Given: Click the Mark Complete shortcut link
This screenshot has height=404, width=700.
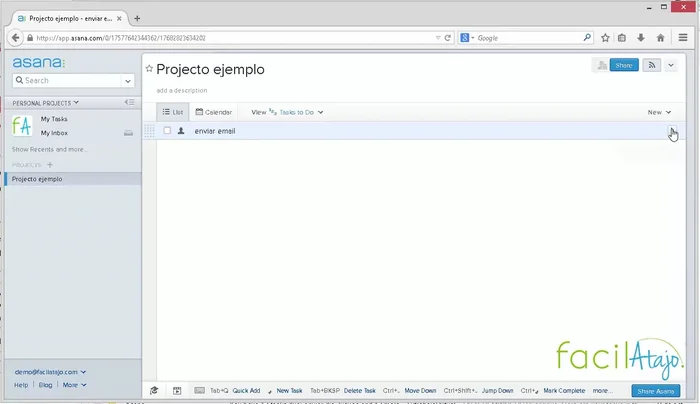Looking at the screenshot, I should point(564,391).
